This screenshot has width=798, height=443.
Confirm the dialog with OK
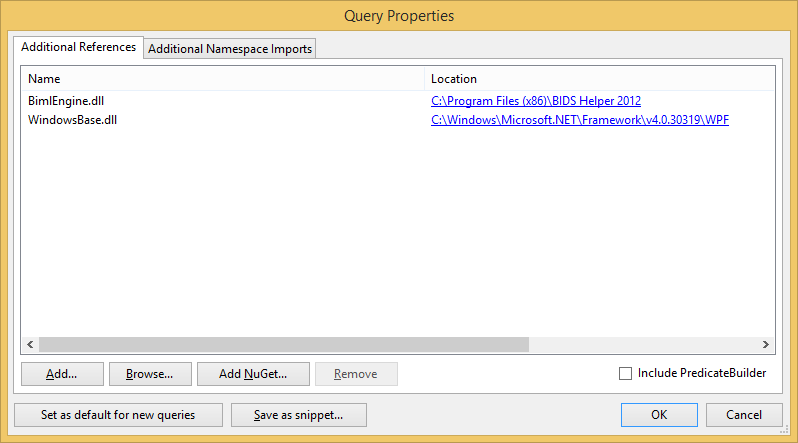coord(659,414)
